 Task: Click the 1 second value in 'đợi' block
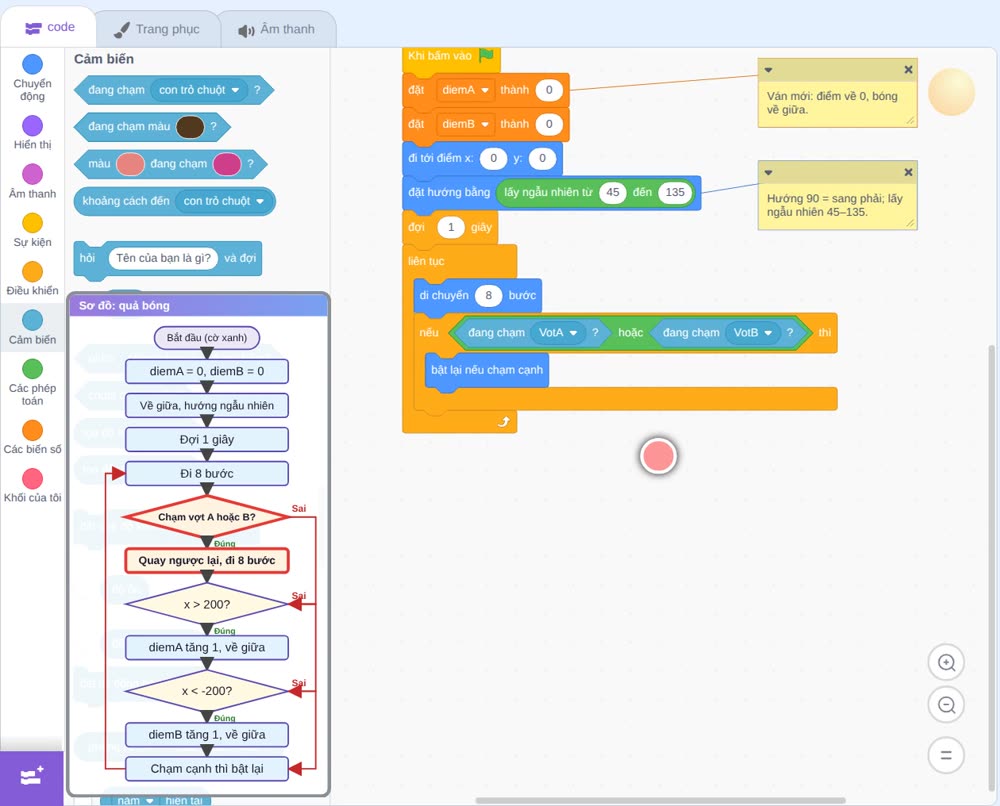point(451,228)
